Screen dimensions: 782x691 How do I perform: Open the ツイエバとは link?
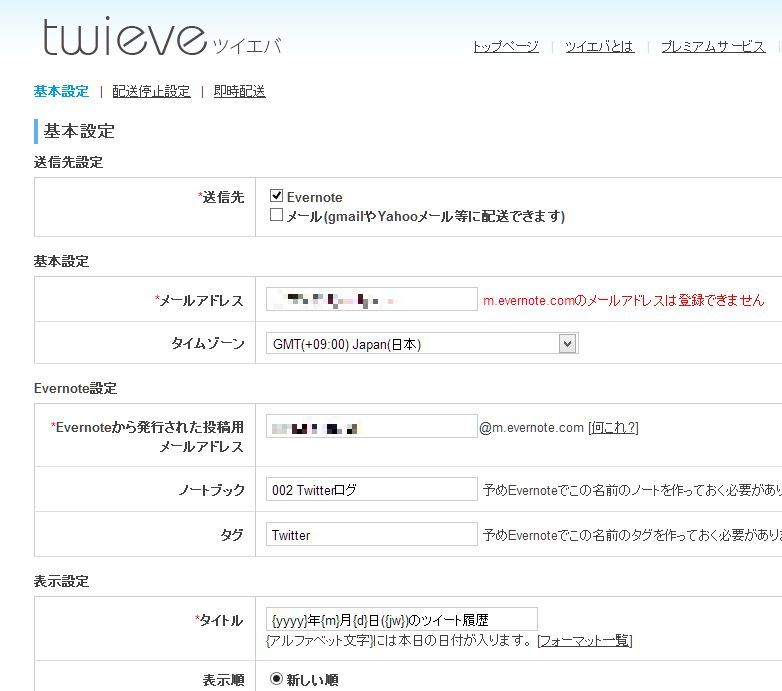pos(599,46)
